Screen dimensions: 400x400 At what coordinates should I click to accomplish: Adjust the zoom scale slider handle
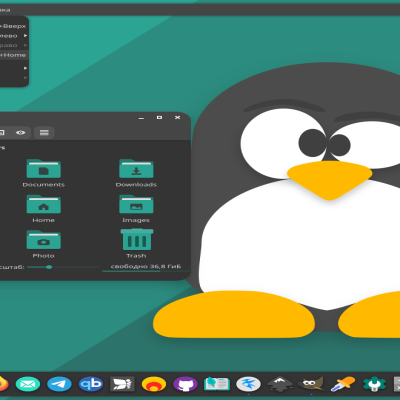49,267
